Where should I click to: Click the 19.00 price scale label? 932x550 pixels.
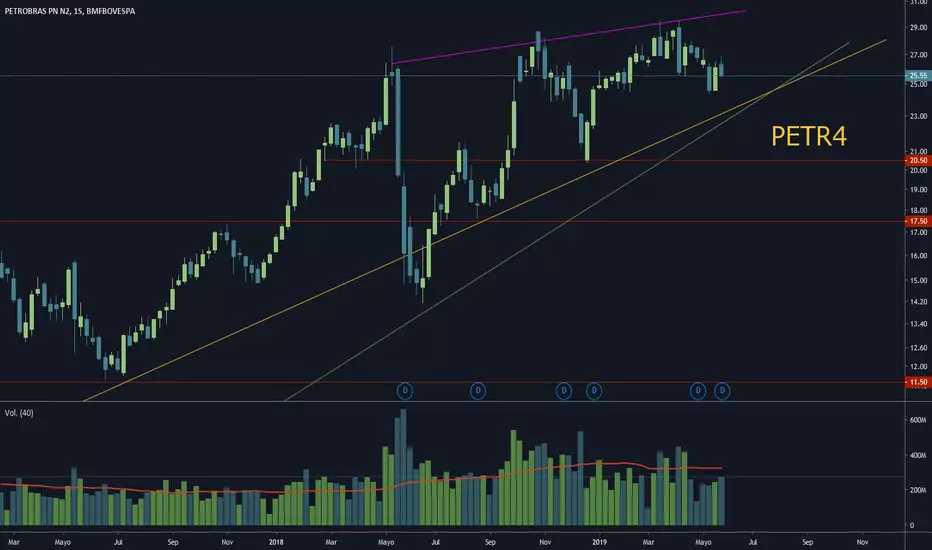pos(918,190)
